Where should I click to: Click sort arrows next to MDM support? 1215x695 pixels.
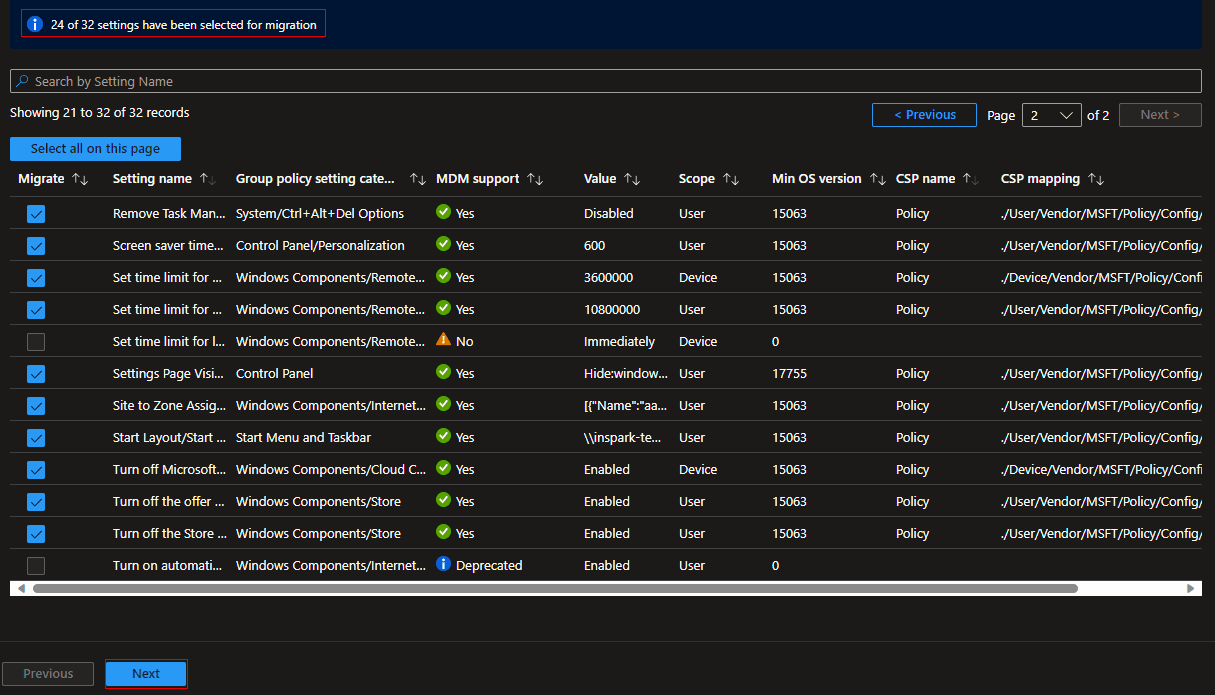tap(535, 179)
